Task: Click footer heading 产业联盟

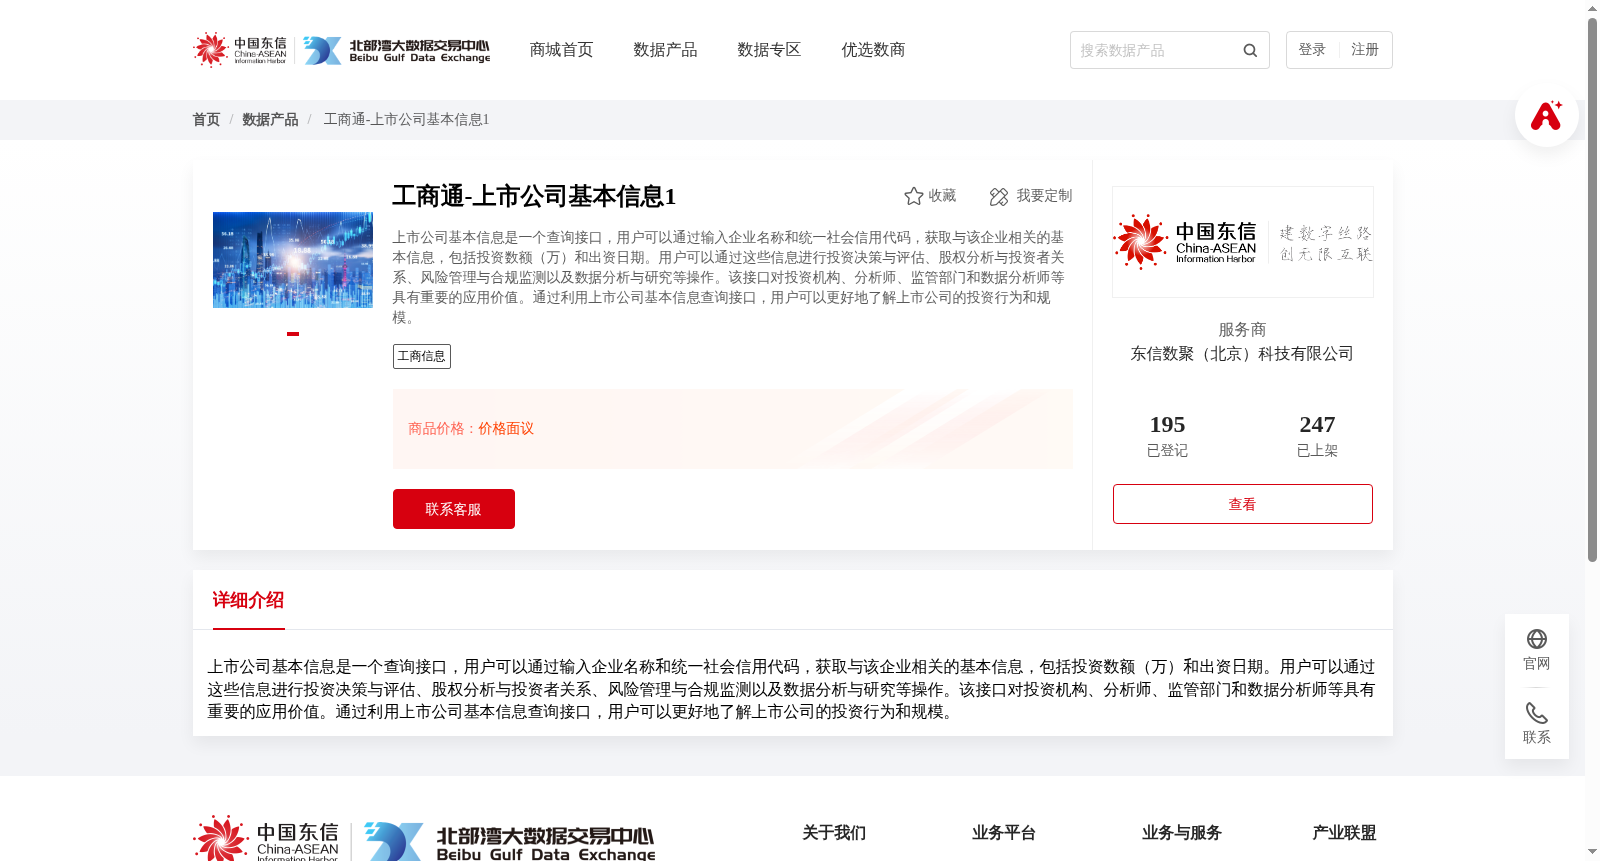Action: pyautogui.click(x=1344, y=833)
